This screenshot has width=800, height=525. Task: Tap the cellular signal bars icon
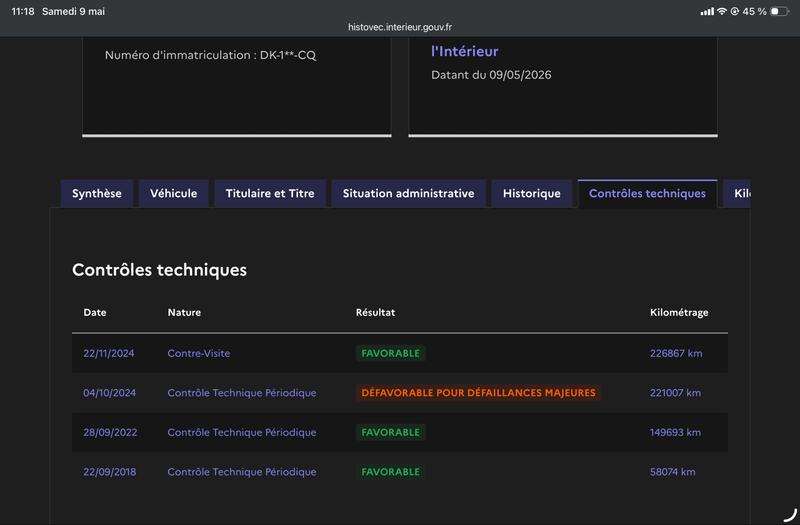tap(707, 11)
